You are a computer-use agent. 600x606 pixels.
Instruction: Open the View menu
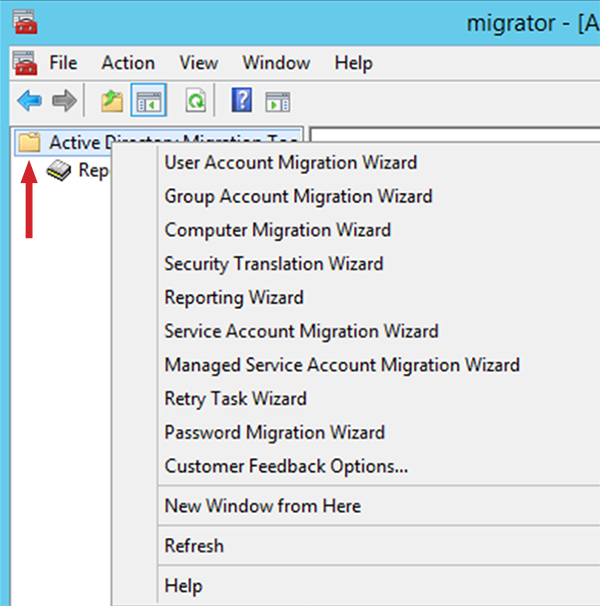pos(199,63)
